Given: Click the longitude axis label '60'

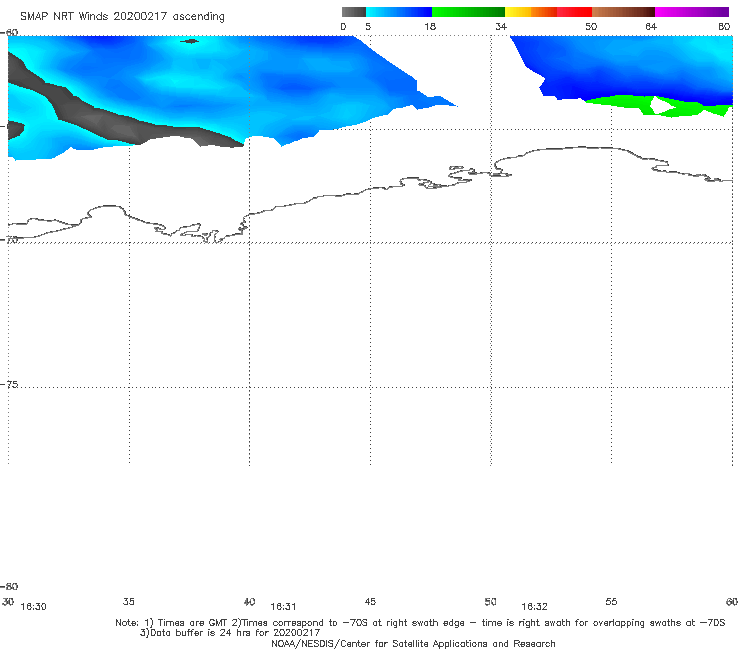Looking at the screenshot, I should coord(732,602).
